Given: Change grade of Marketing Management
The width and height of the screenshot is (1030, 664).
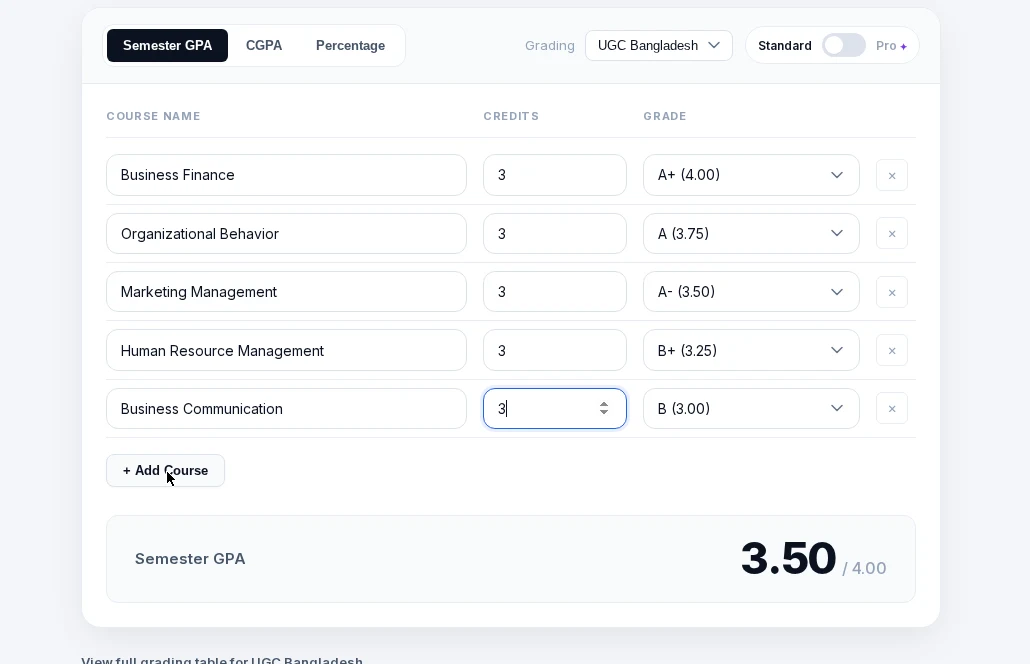Looking at the screenshot, I should point(751,292).
